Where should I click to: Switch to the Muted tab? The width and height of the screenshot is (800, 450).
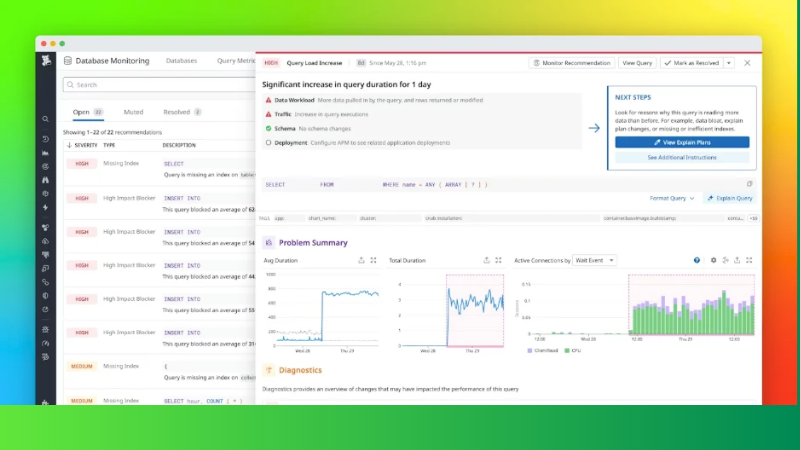click(133, 112)
